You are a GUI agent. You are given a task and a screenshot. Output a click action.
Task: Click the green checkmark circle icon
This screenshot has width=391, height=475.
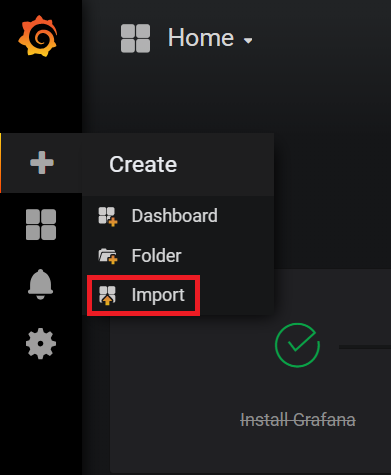coord(297,345)
